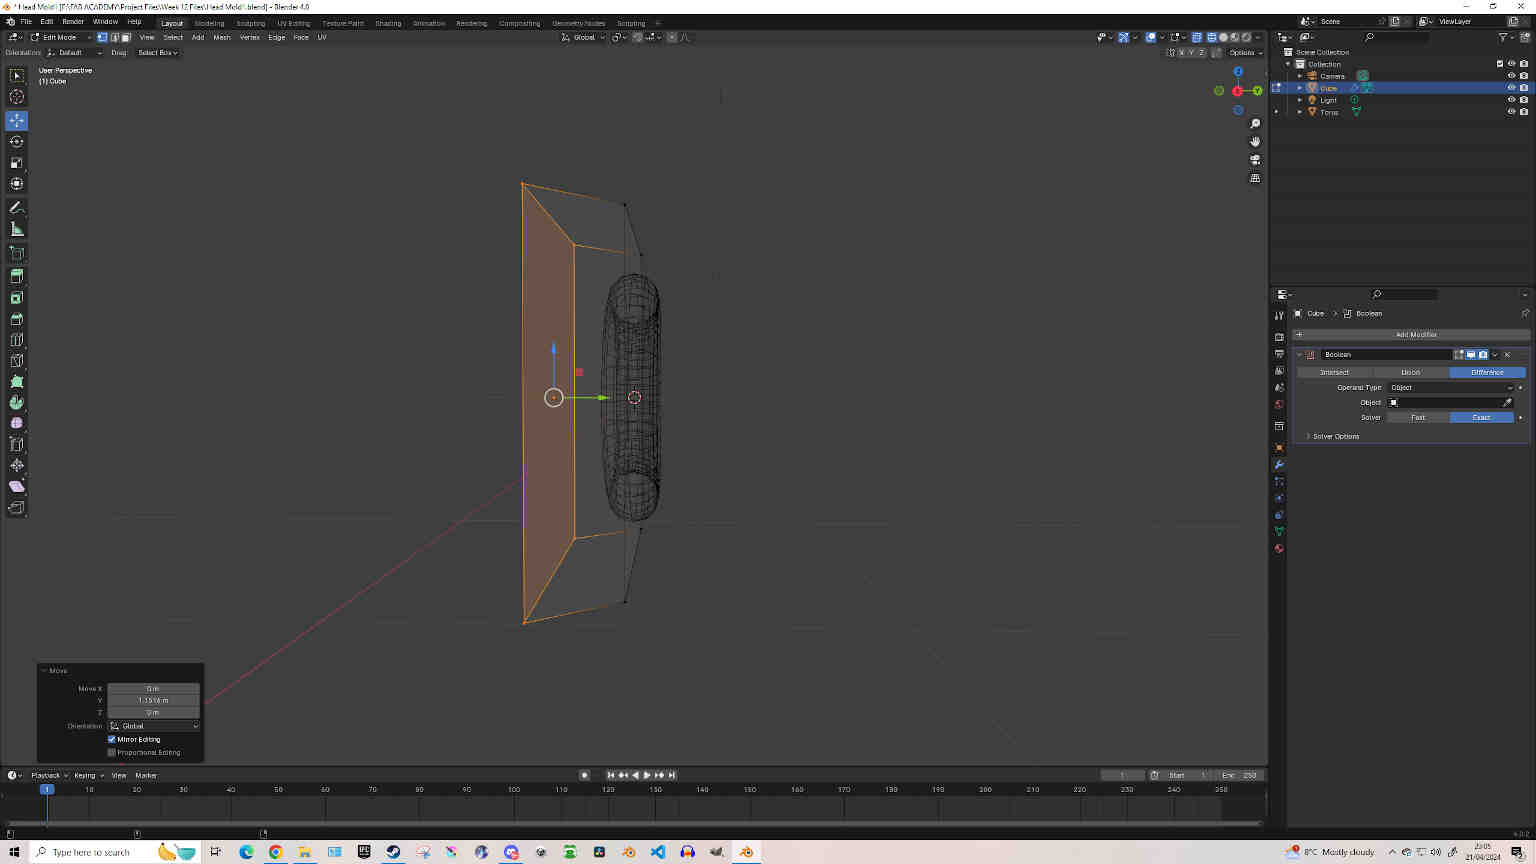Viewport: 1536px width, 864px height.
Task: Open the Modifiers wrench properties tab
Action: click(1279, 465)
